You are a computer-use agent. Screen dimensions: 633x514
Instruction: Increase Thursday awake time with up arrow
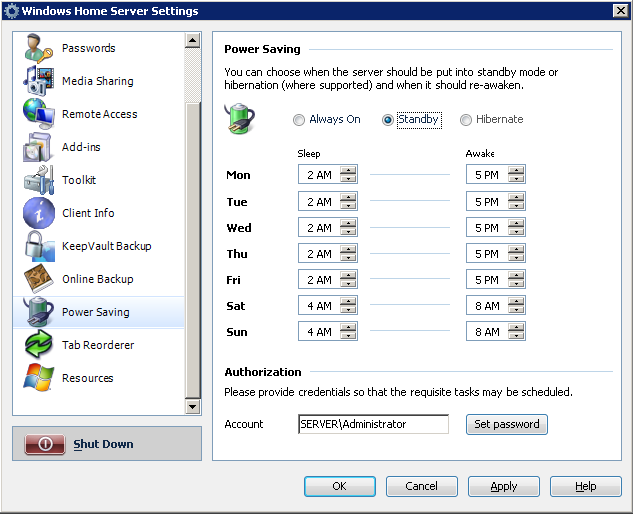click(x=516, y=249)
